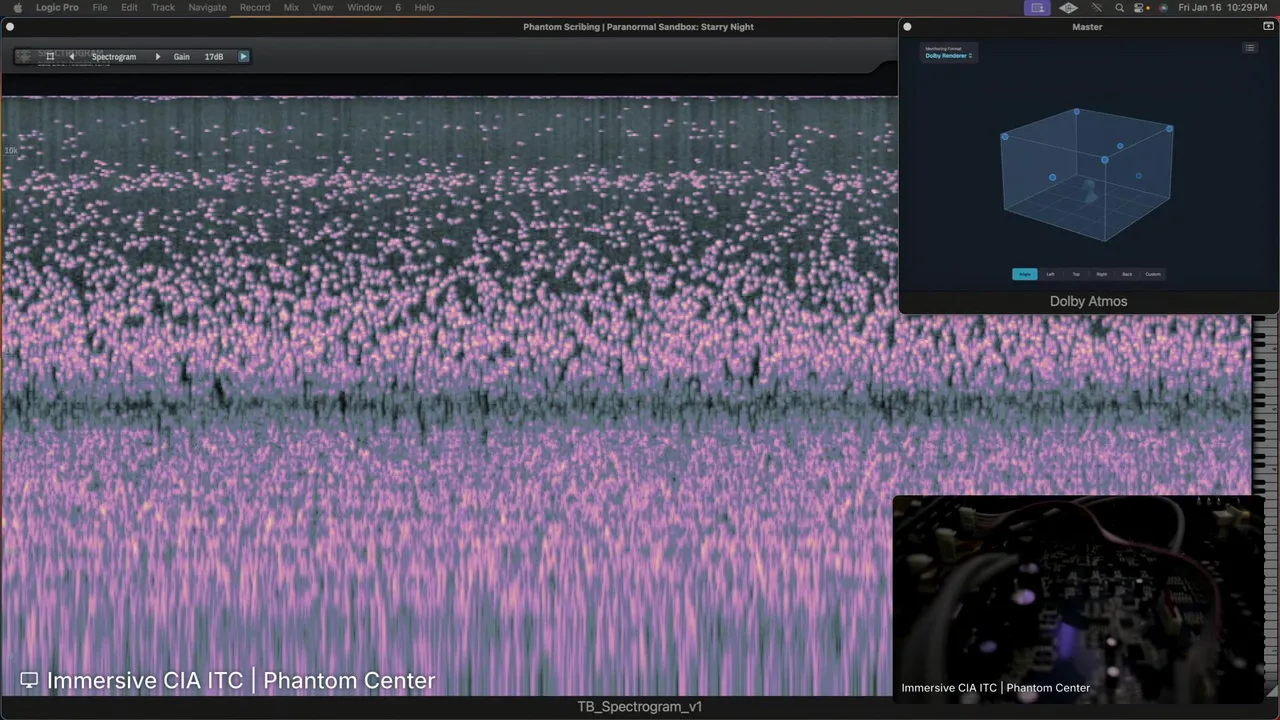
Task: Open the Mix menu
Action: pos(291,7)
